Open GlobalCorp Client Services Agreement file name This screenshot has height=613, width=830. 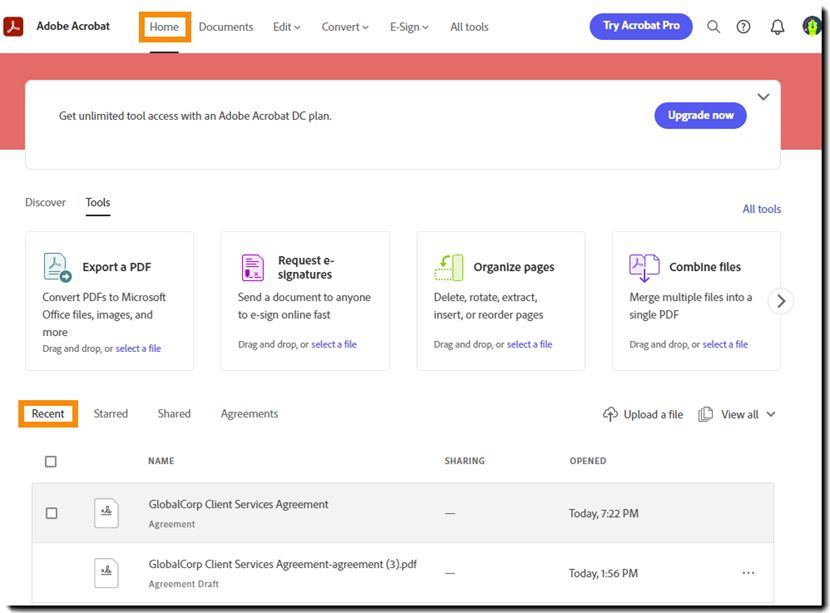coord(238,504)
